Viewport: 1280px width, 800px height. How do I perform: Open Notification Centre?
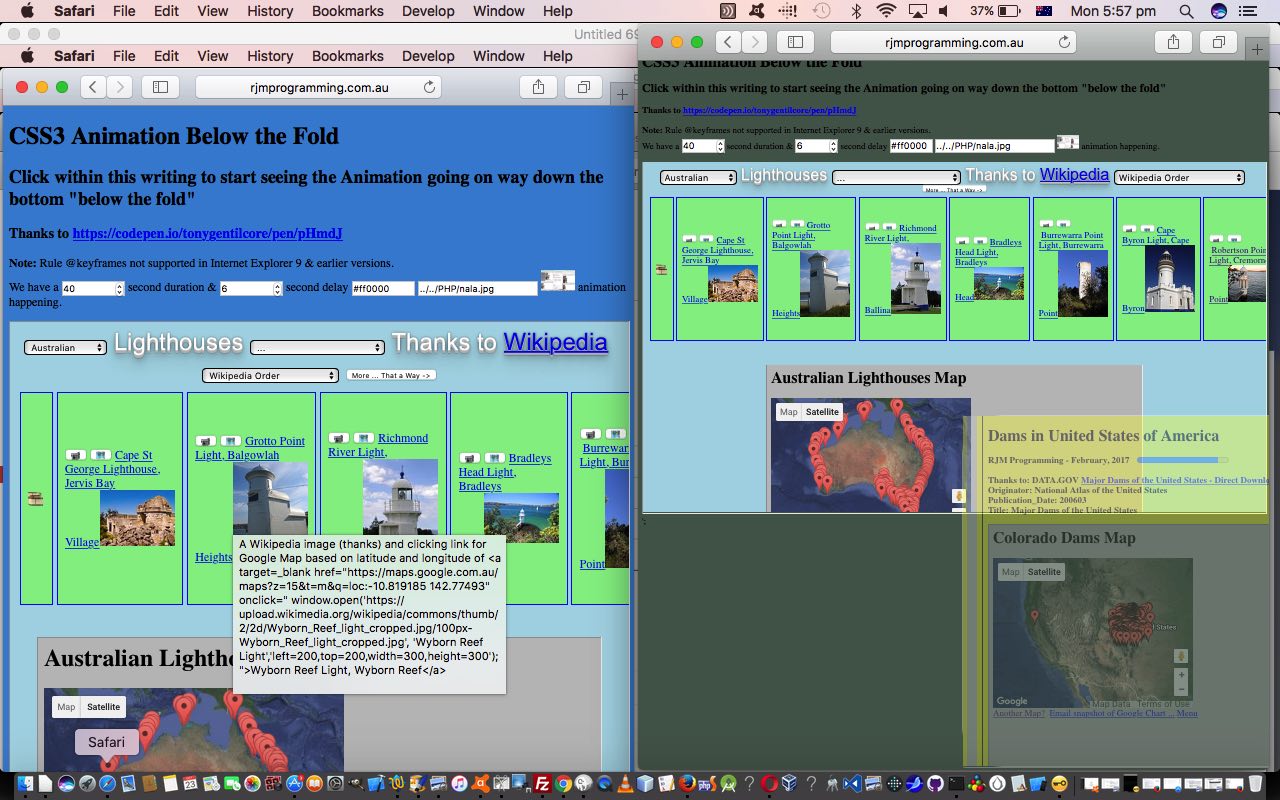coord(1247,11)
